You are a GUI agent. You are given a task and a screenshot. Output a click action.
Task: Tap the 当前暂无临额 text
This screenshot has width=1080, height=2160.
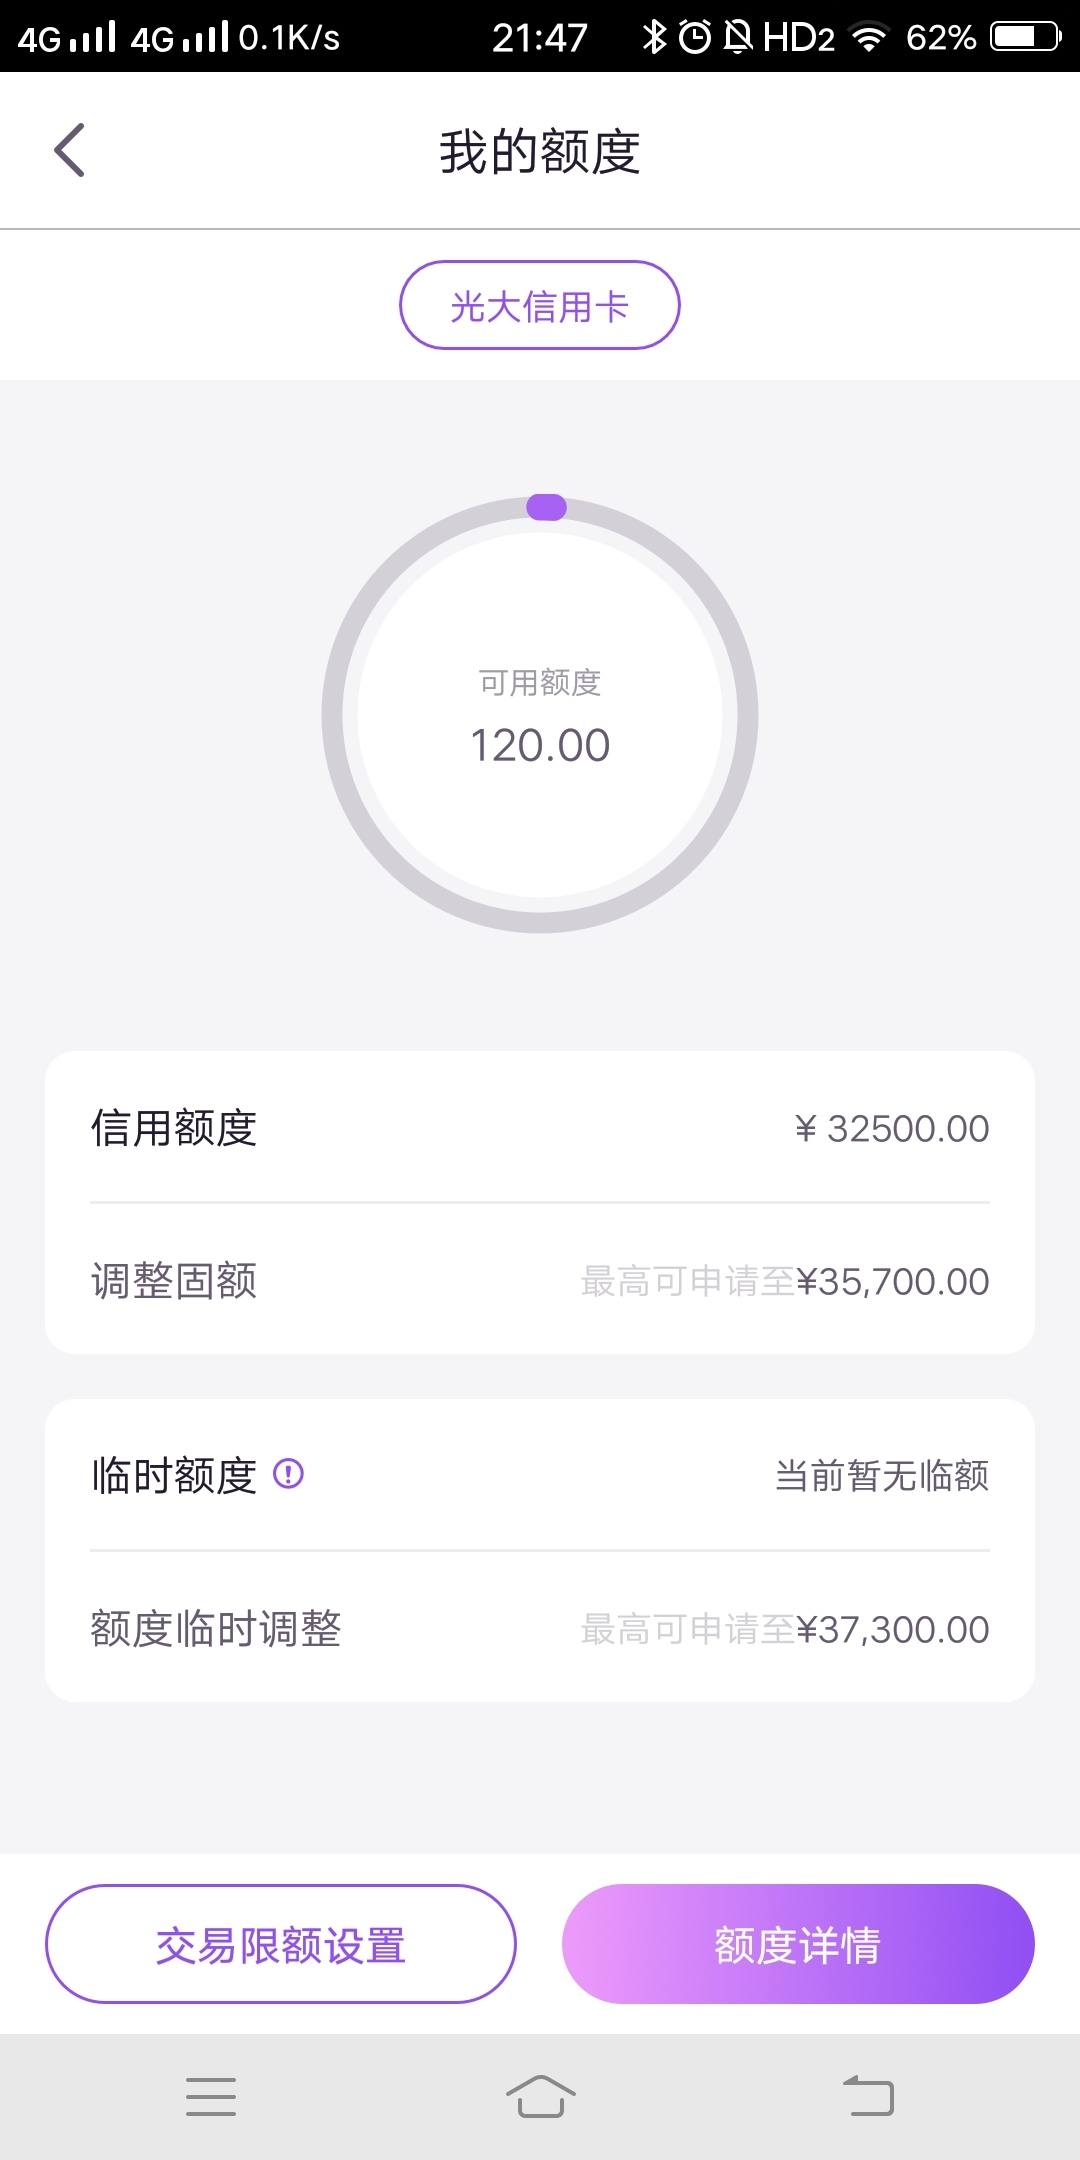[x=882, y=1475]
